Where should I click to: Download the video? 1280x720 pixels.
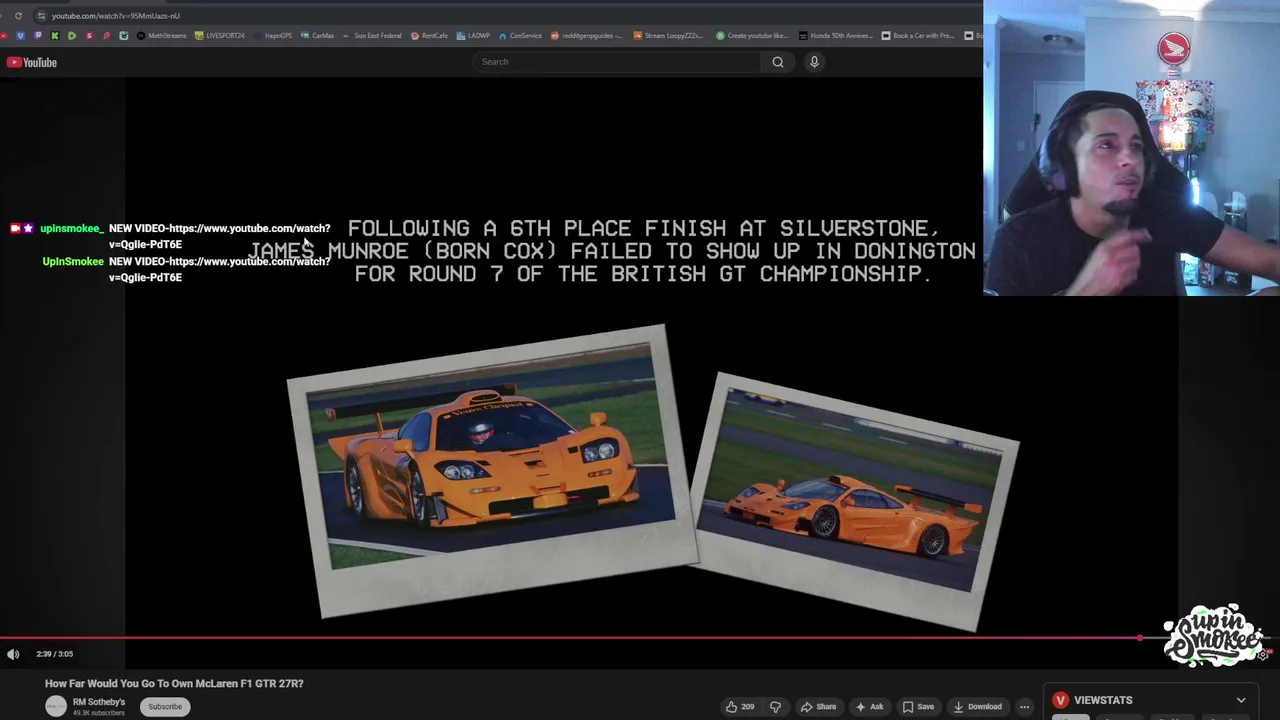coord(977,707)
